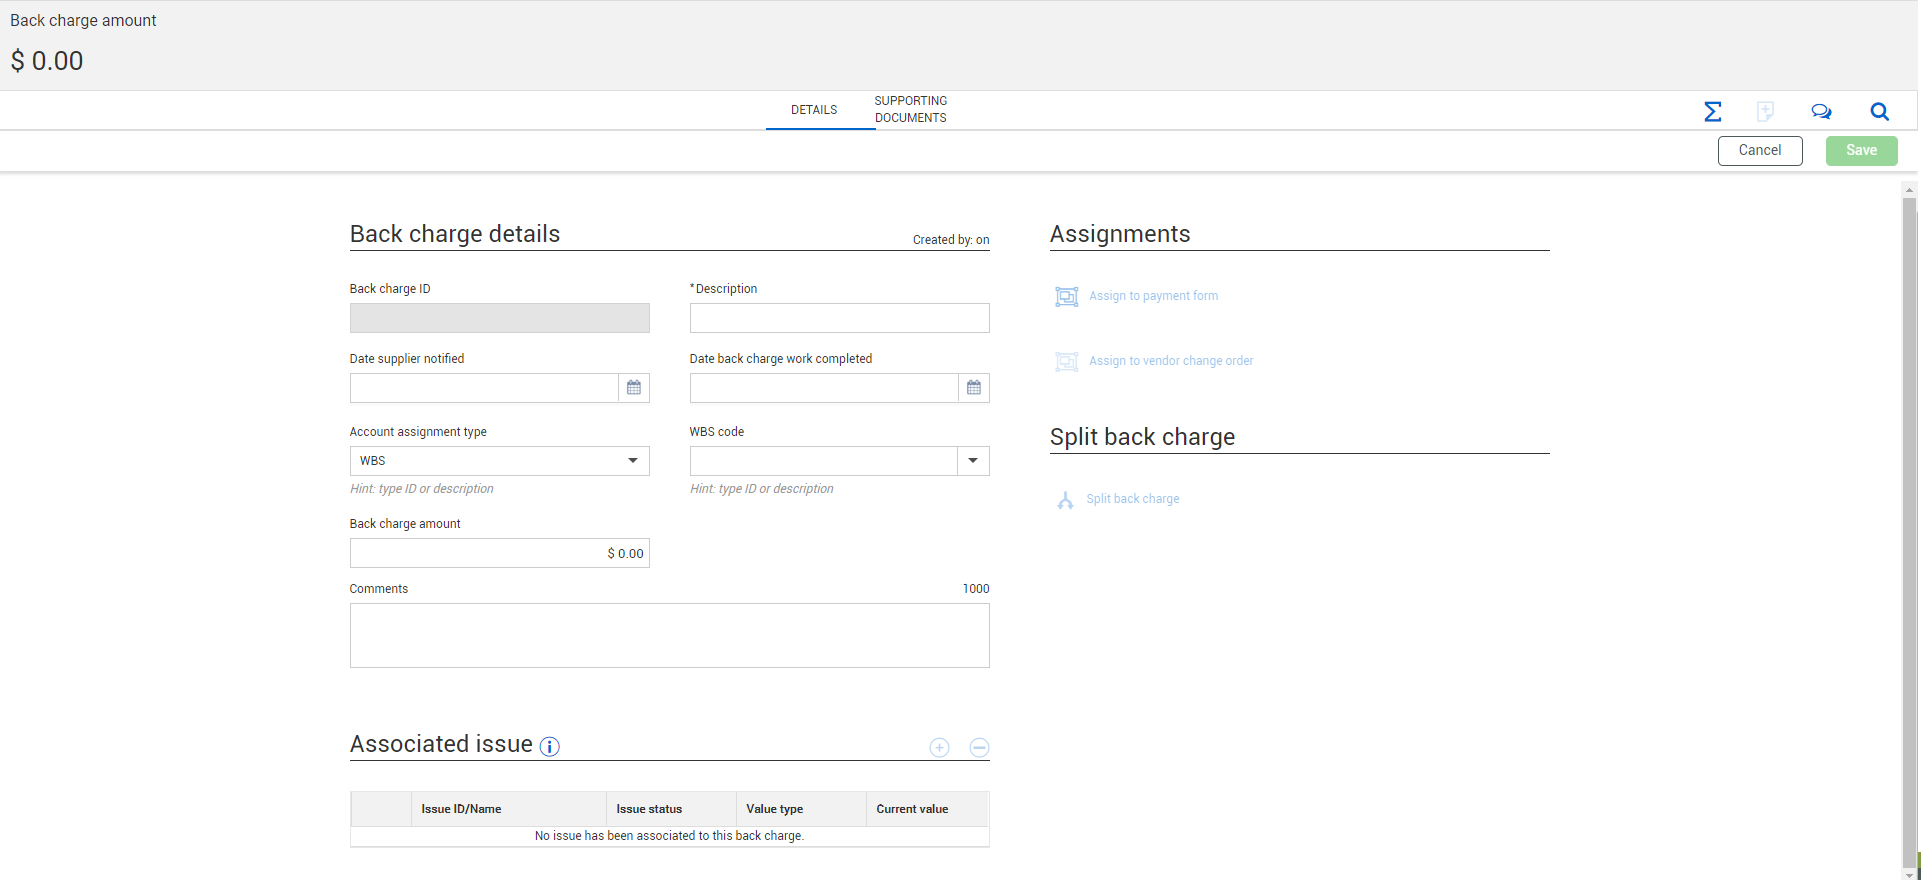Click the magnifying glass search icon
This screenshot has height=880, width=1921.
coord(1879,112)
